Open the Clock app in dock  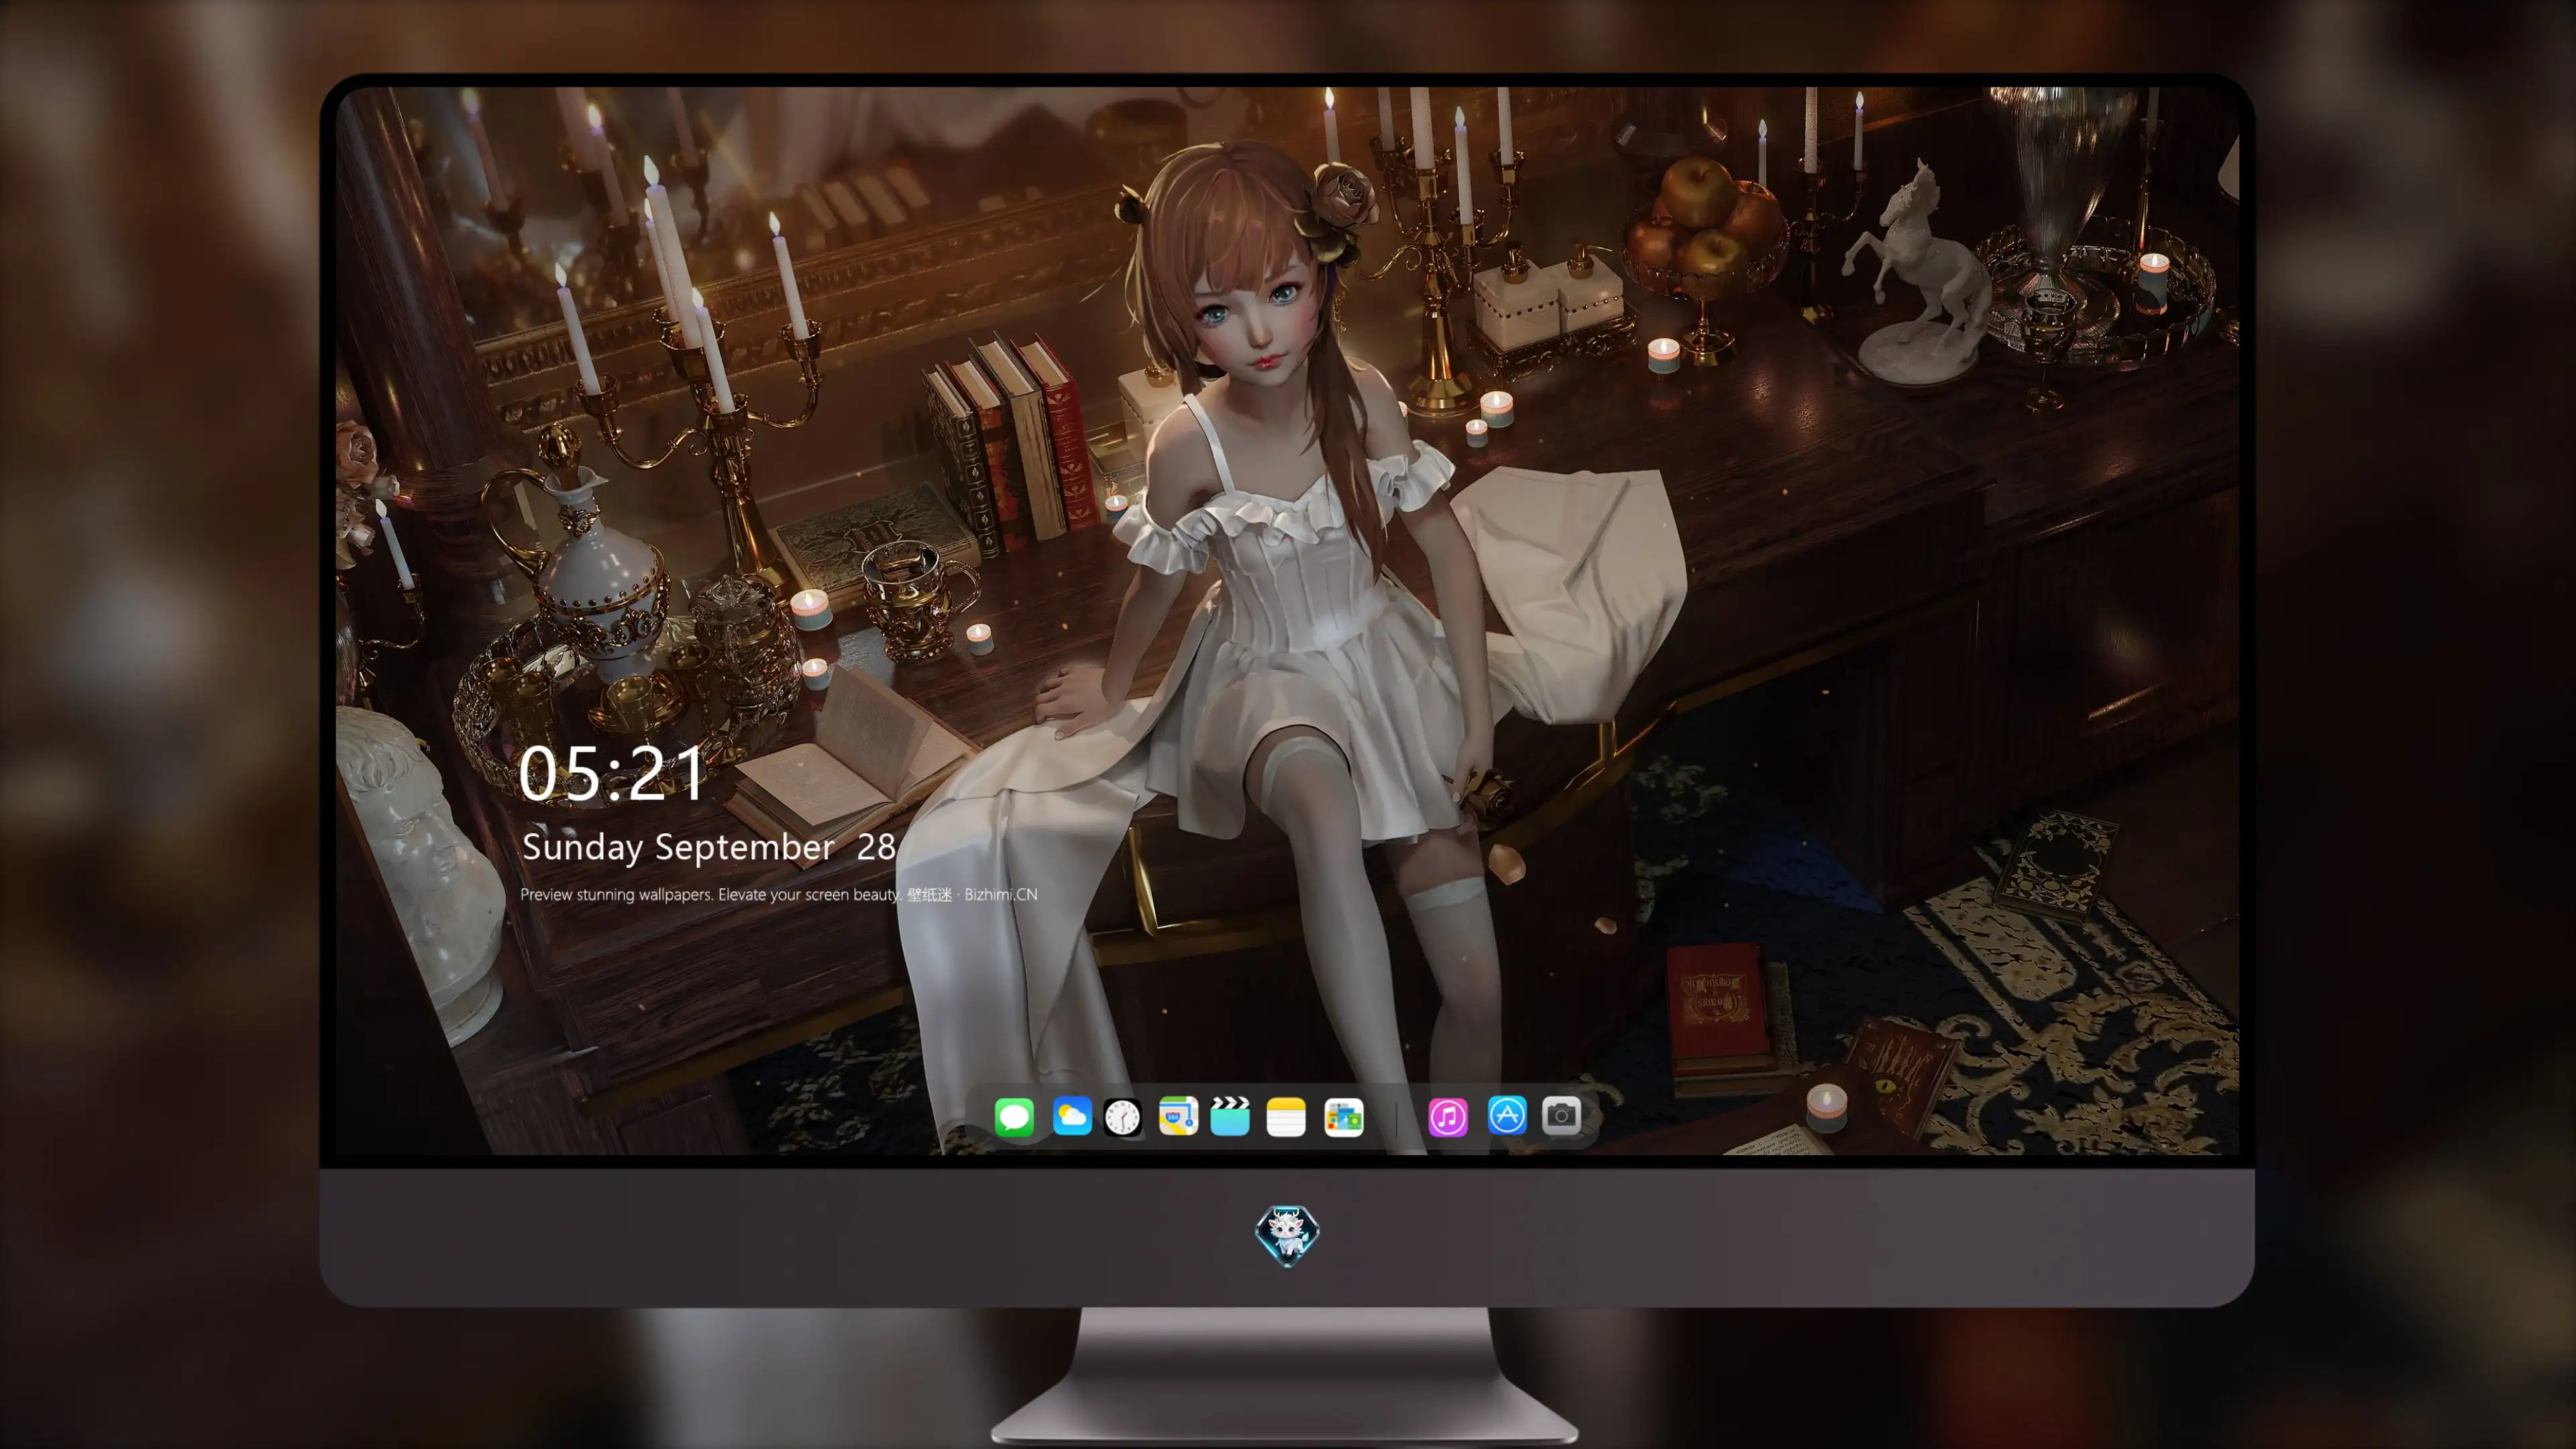pyautogui.click(x=1122, y=1117)
